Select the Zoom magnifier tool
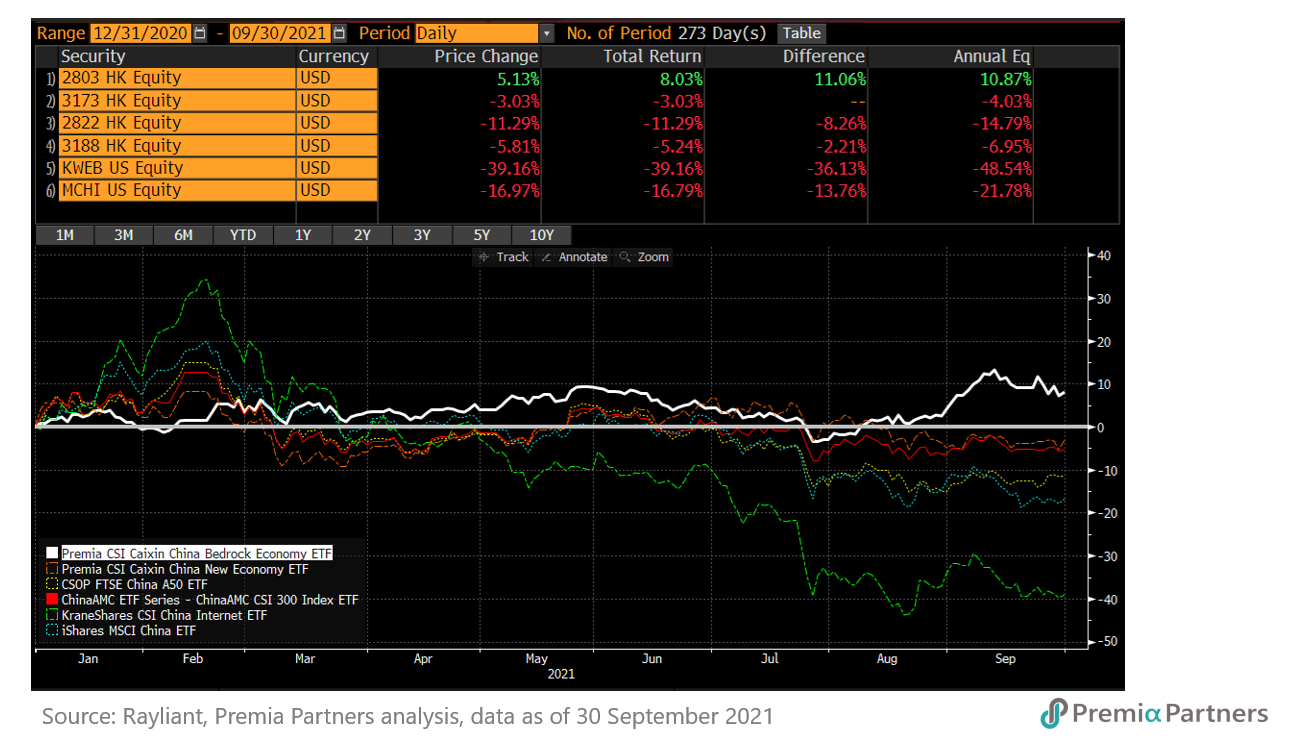This screenshot has height=742, width=1291. (x=644, y=257)
